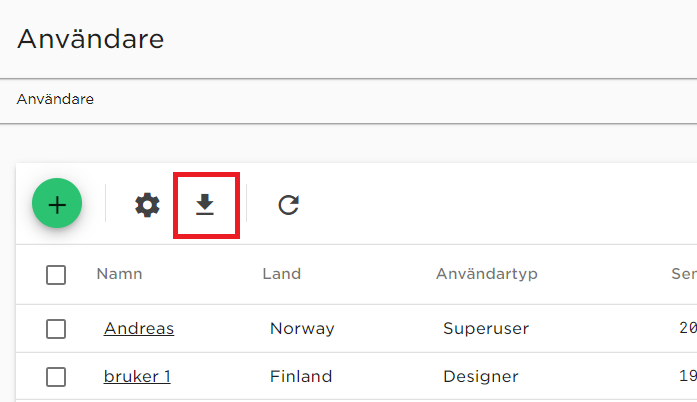Open table settings via the gear icon
Screen dimensions: 697x402
[147, 205]
